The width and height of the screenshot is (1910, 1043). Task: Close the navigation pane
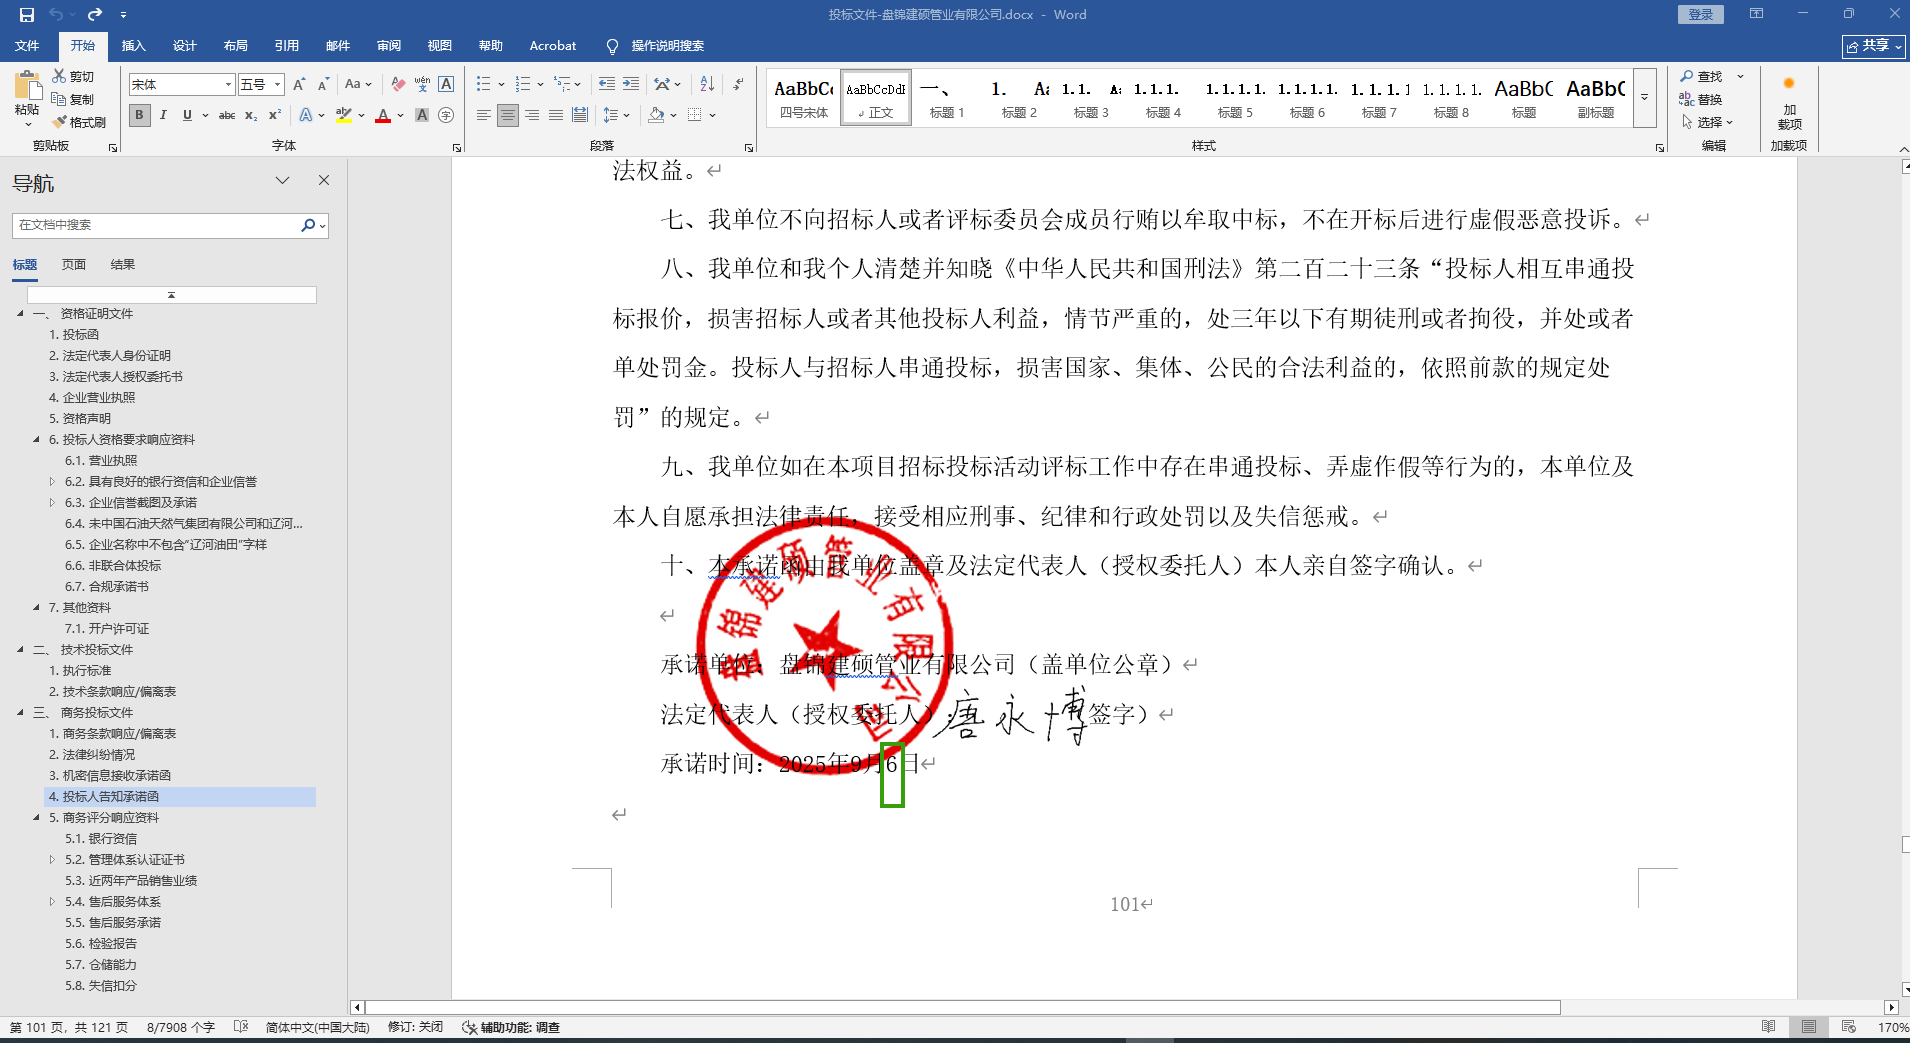(x=324, y=180)
